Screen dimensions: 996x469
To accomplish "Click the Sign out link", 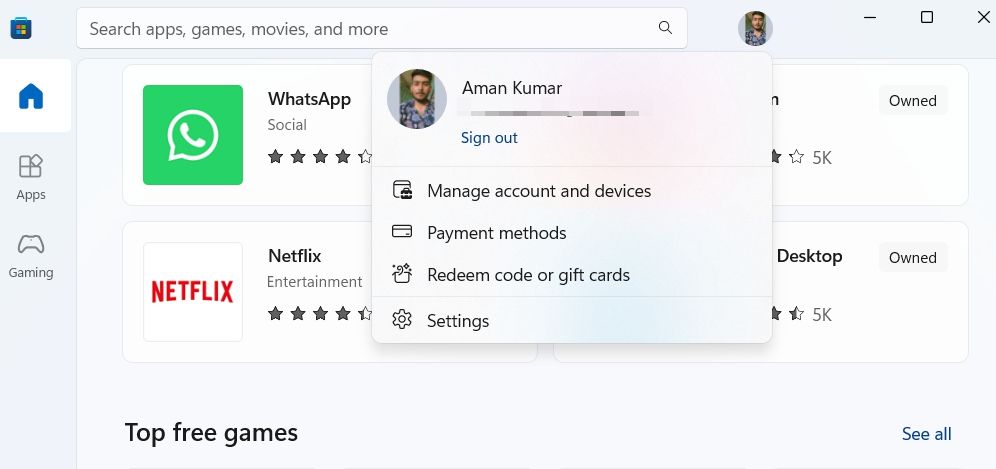I will 489,138.
